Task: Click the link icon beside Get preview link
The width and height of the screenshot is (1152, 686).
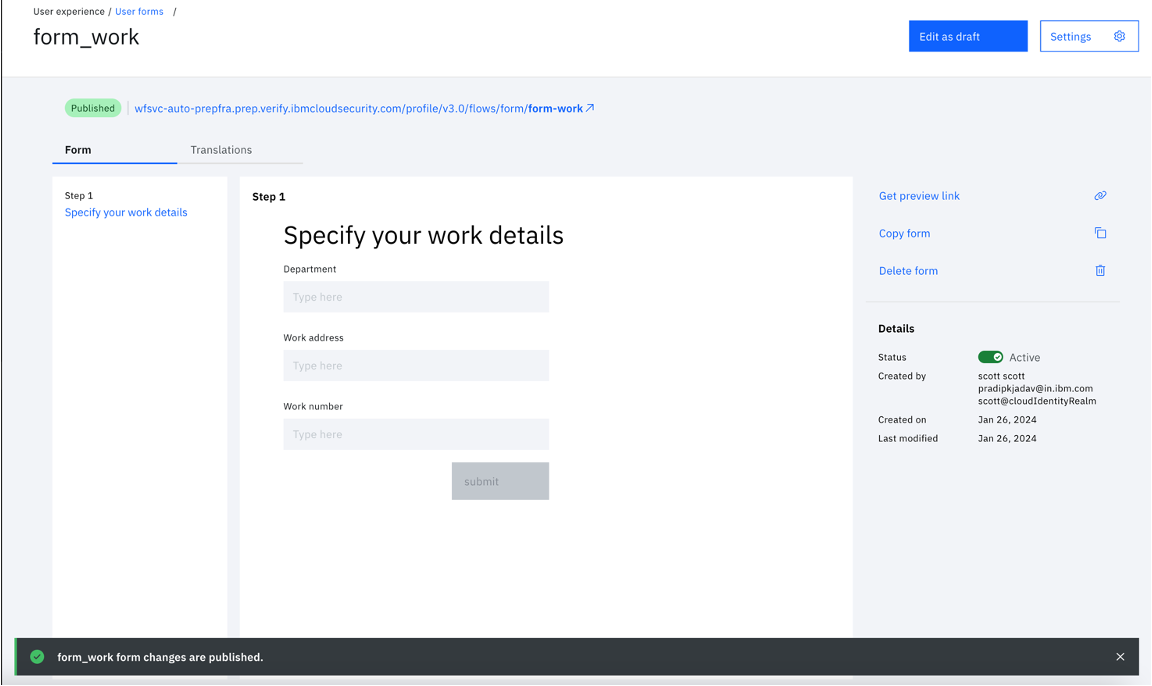Action: (1100, 195)
